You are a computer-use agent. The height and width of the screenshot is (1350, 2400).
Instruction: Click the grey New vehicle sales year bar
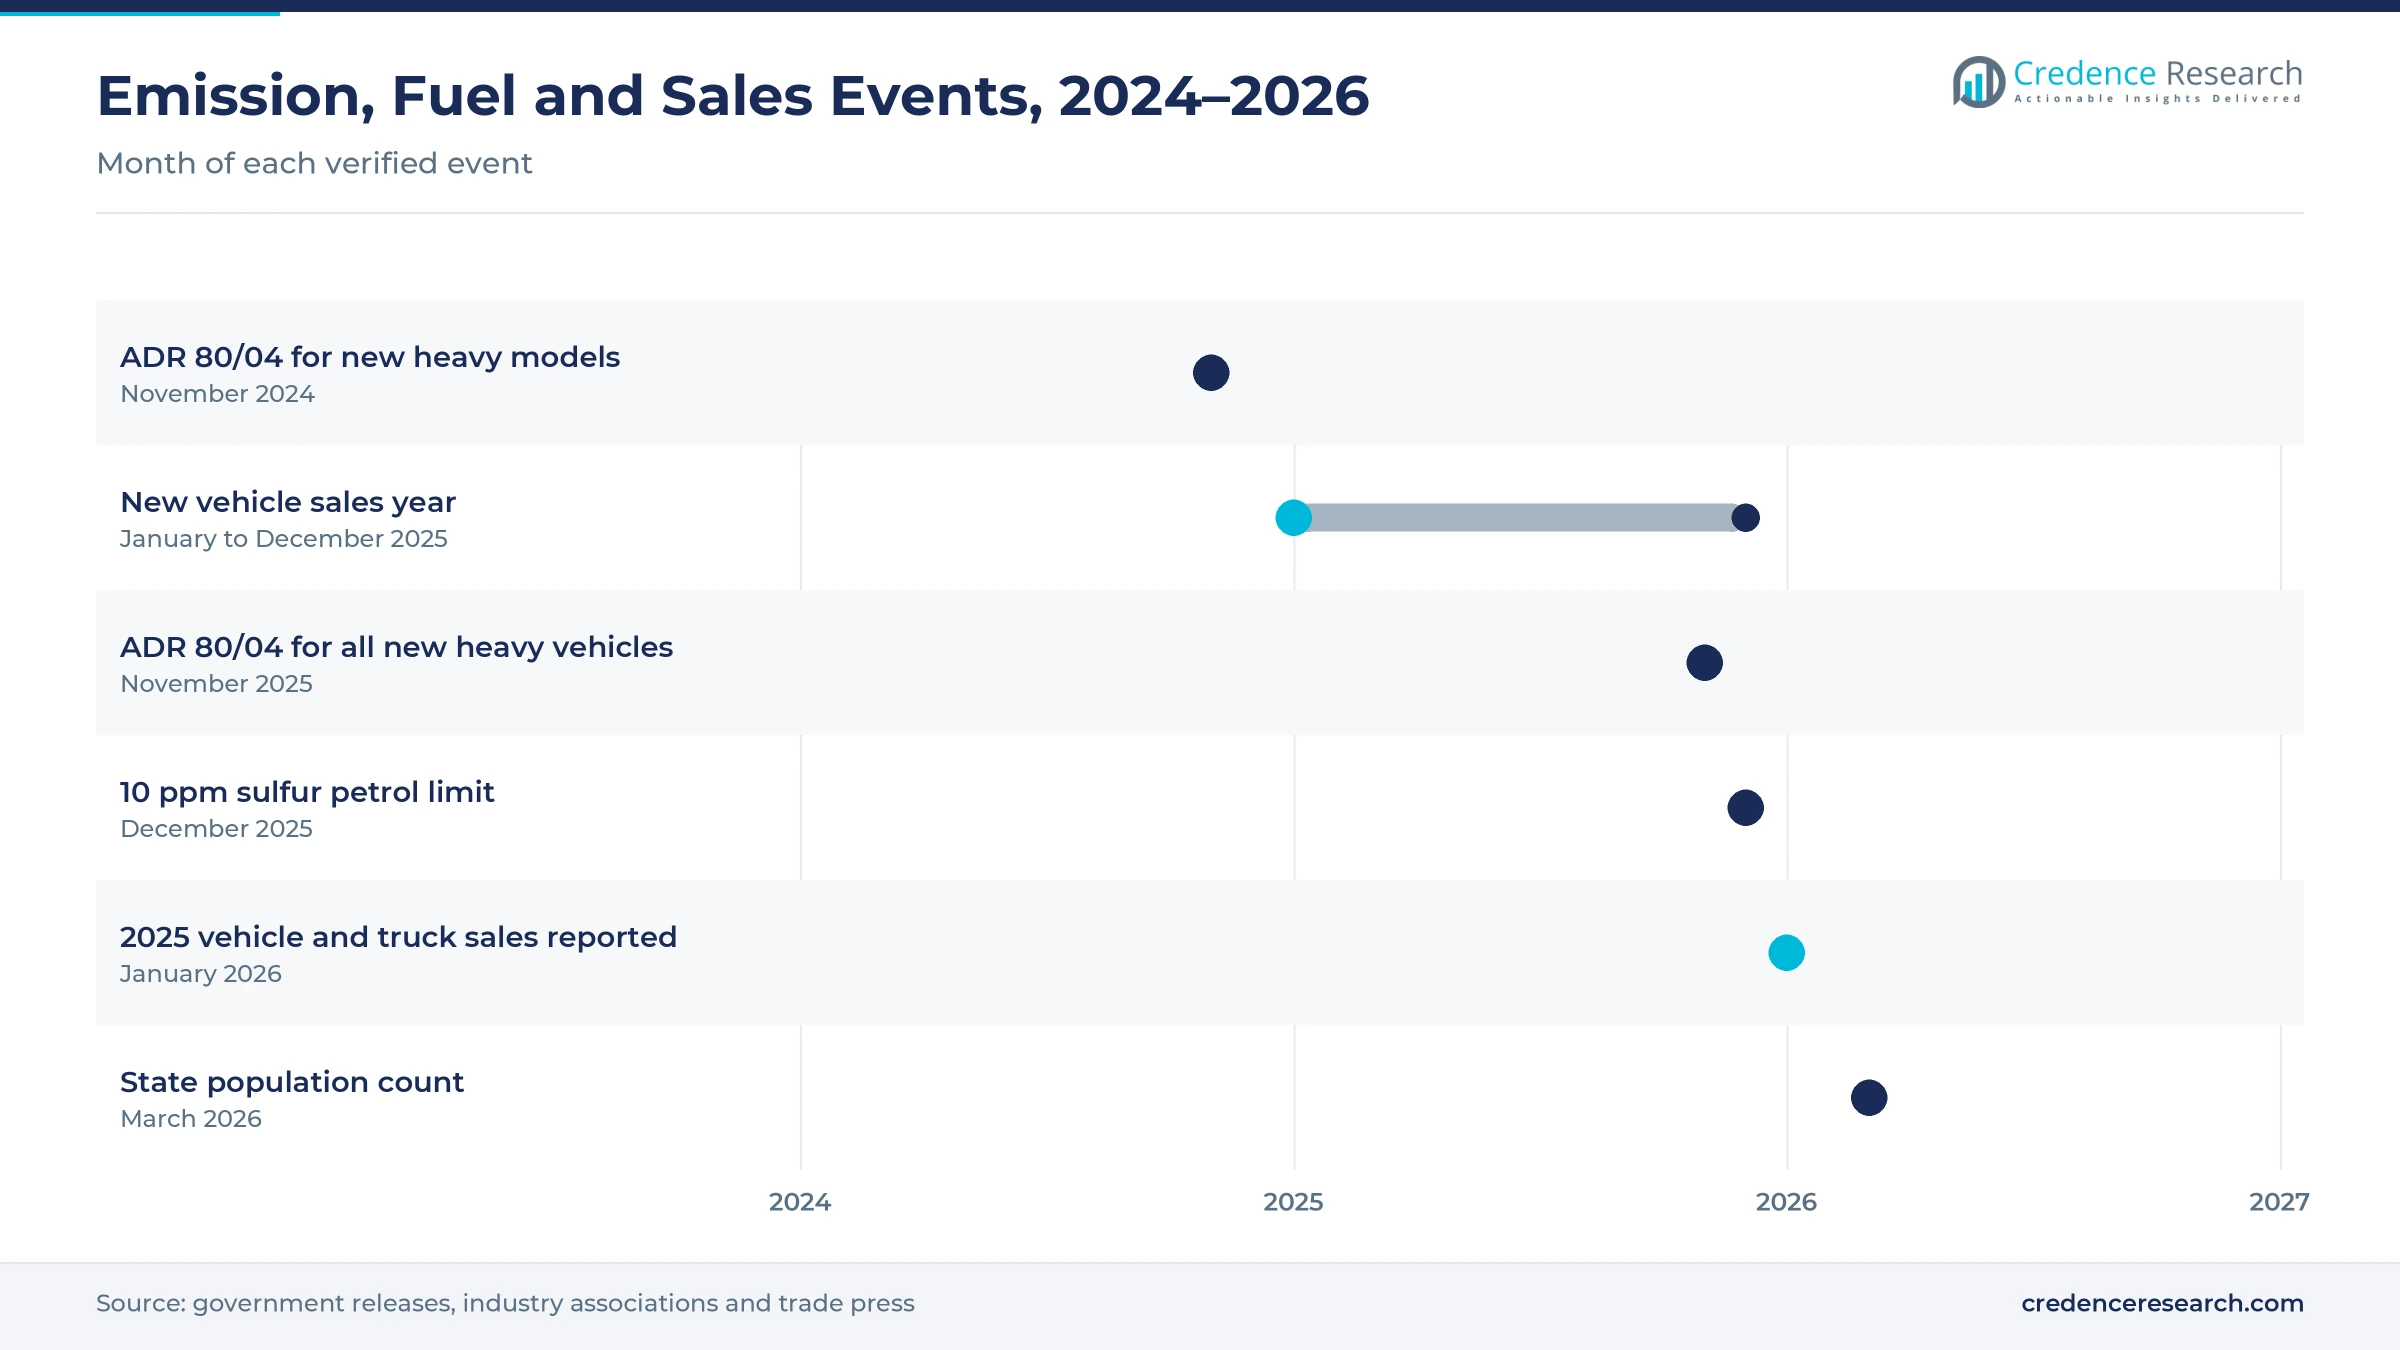click(1519, 518)
